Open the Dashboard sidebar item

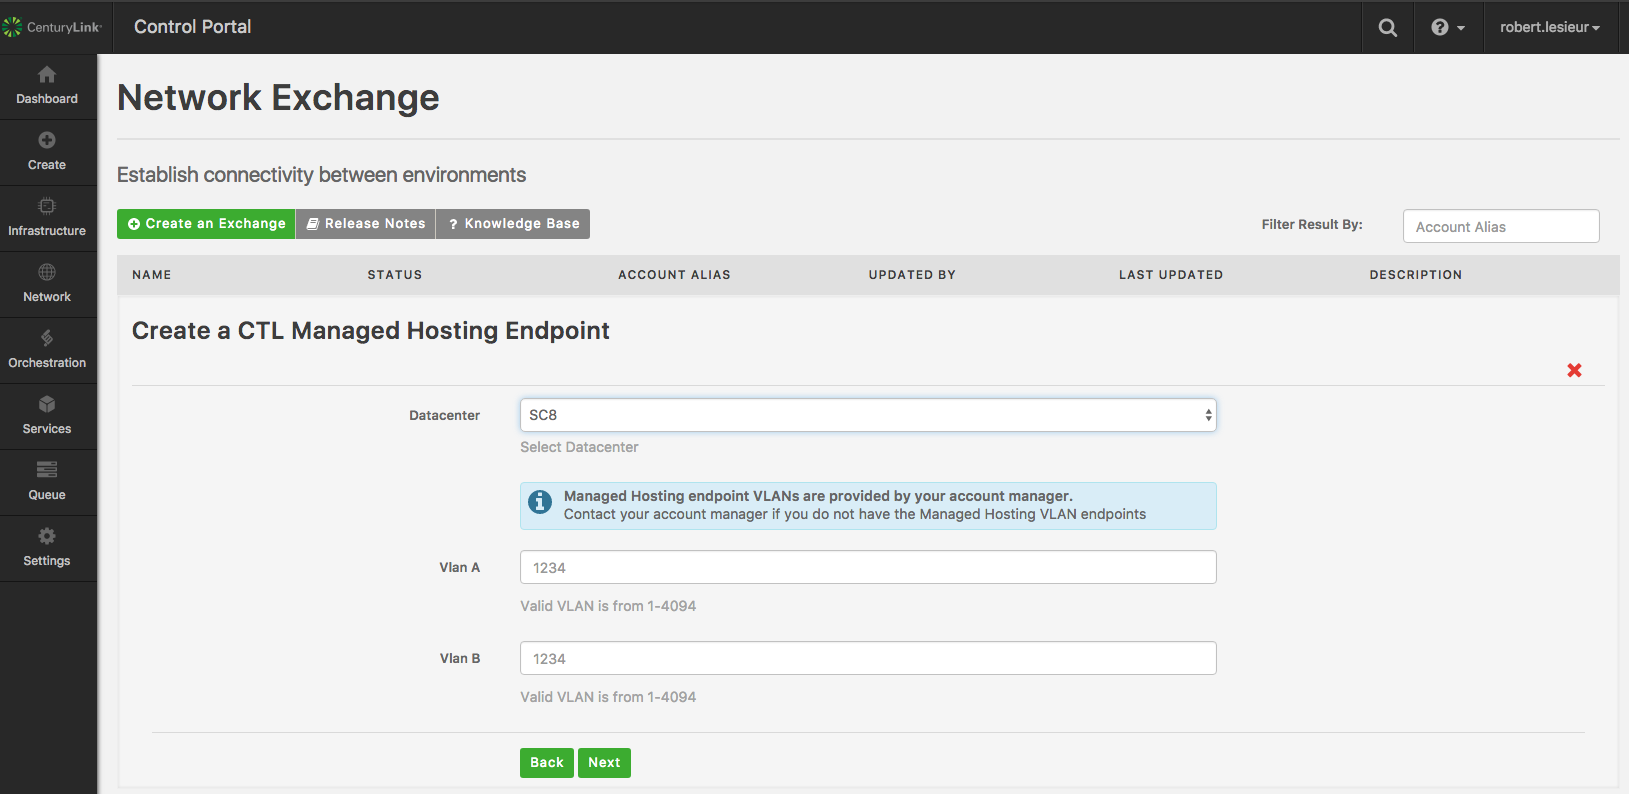tap(47, 86)
